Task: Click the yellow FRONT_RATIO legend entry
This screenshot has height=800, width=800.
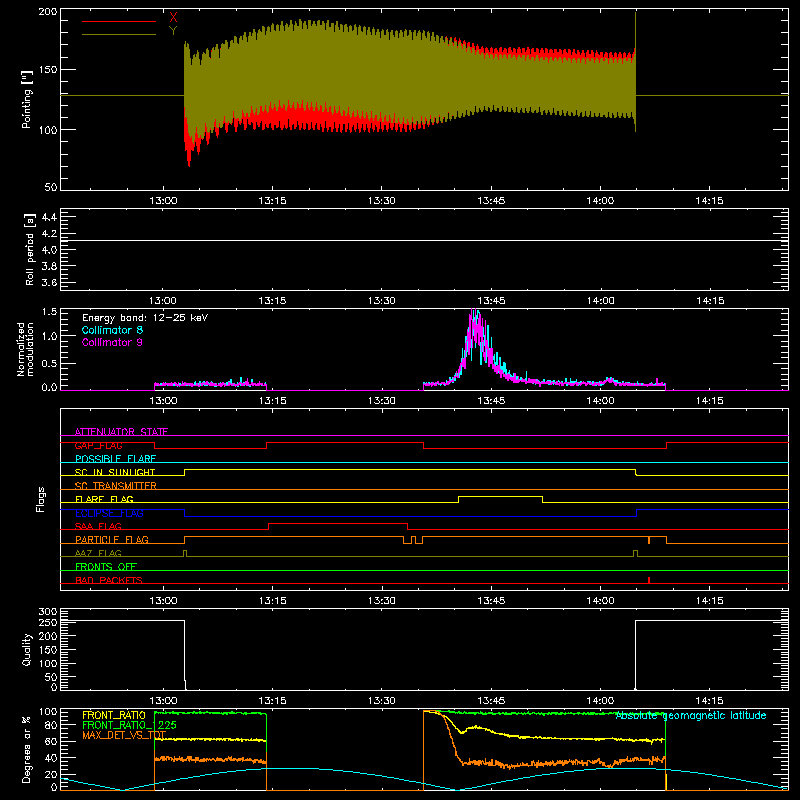Action: pyautogui.click(x=114, y=715)
